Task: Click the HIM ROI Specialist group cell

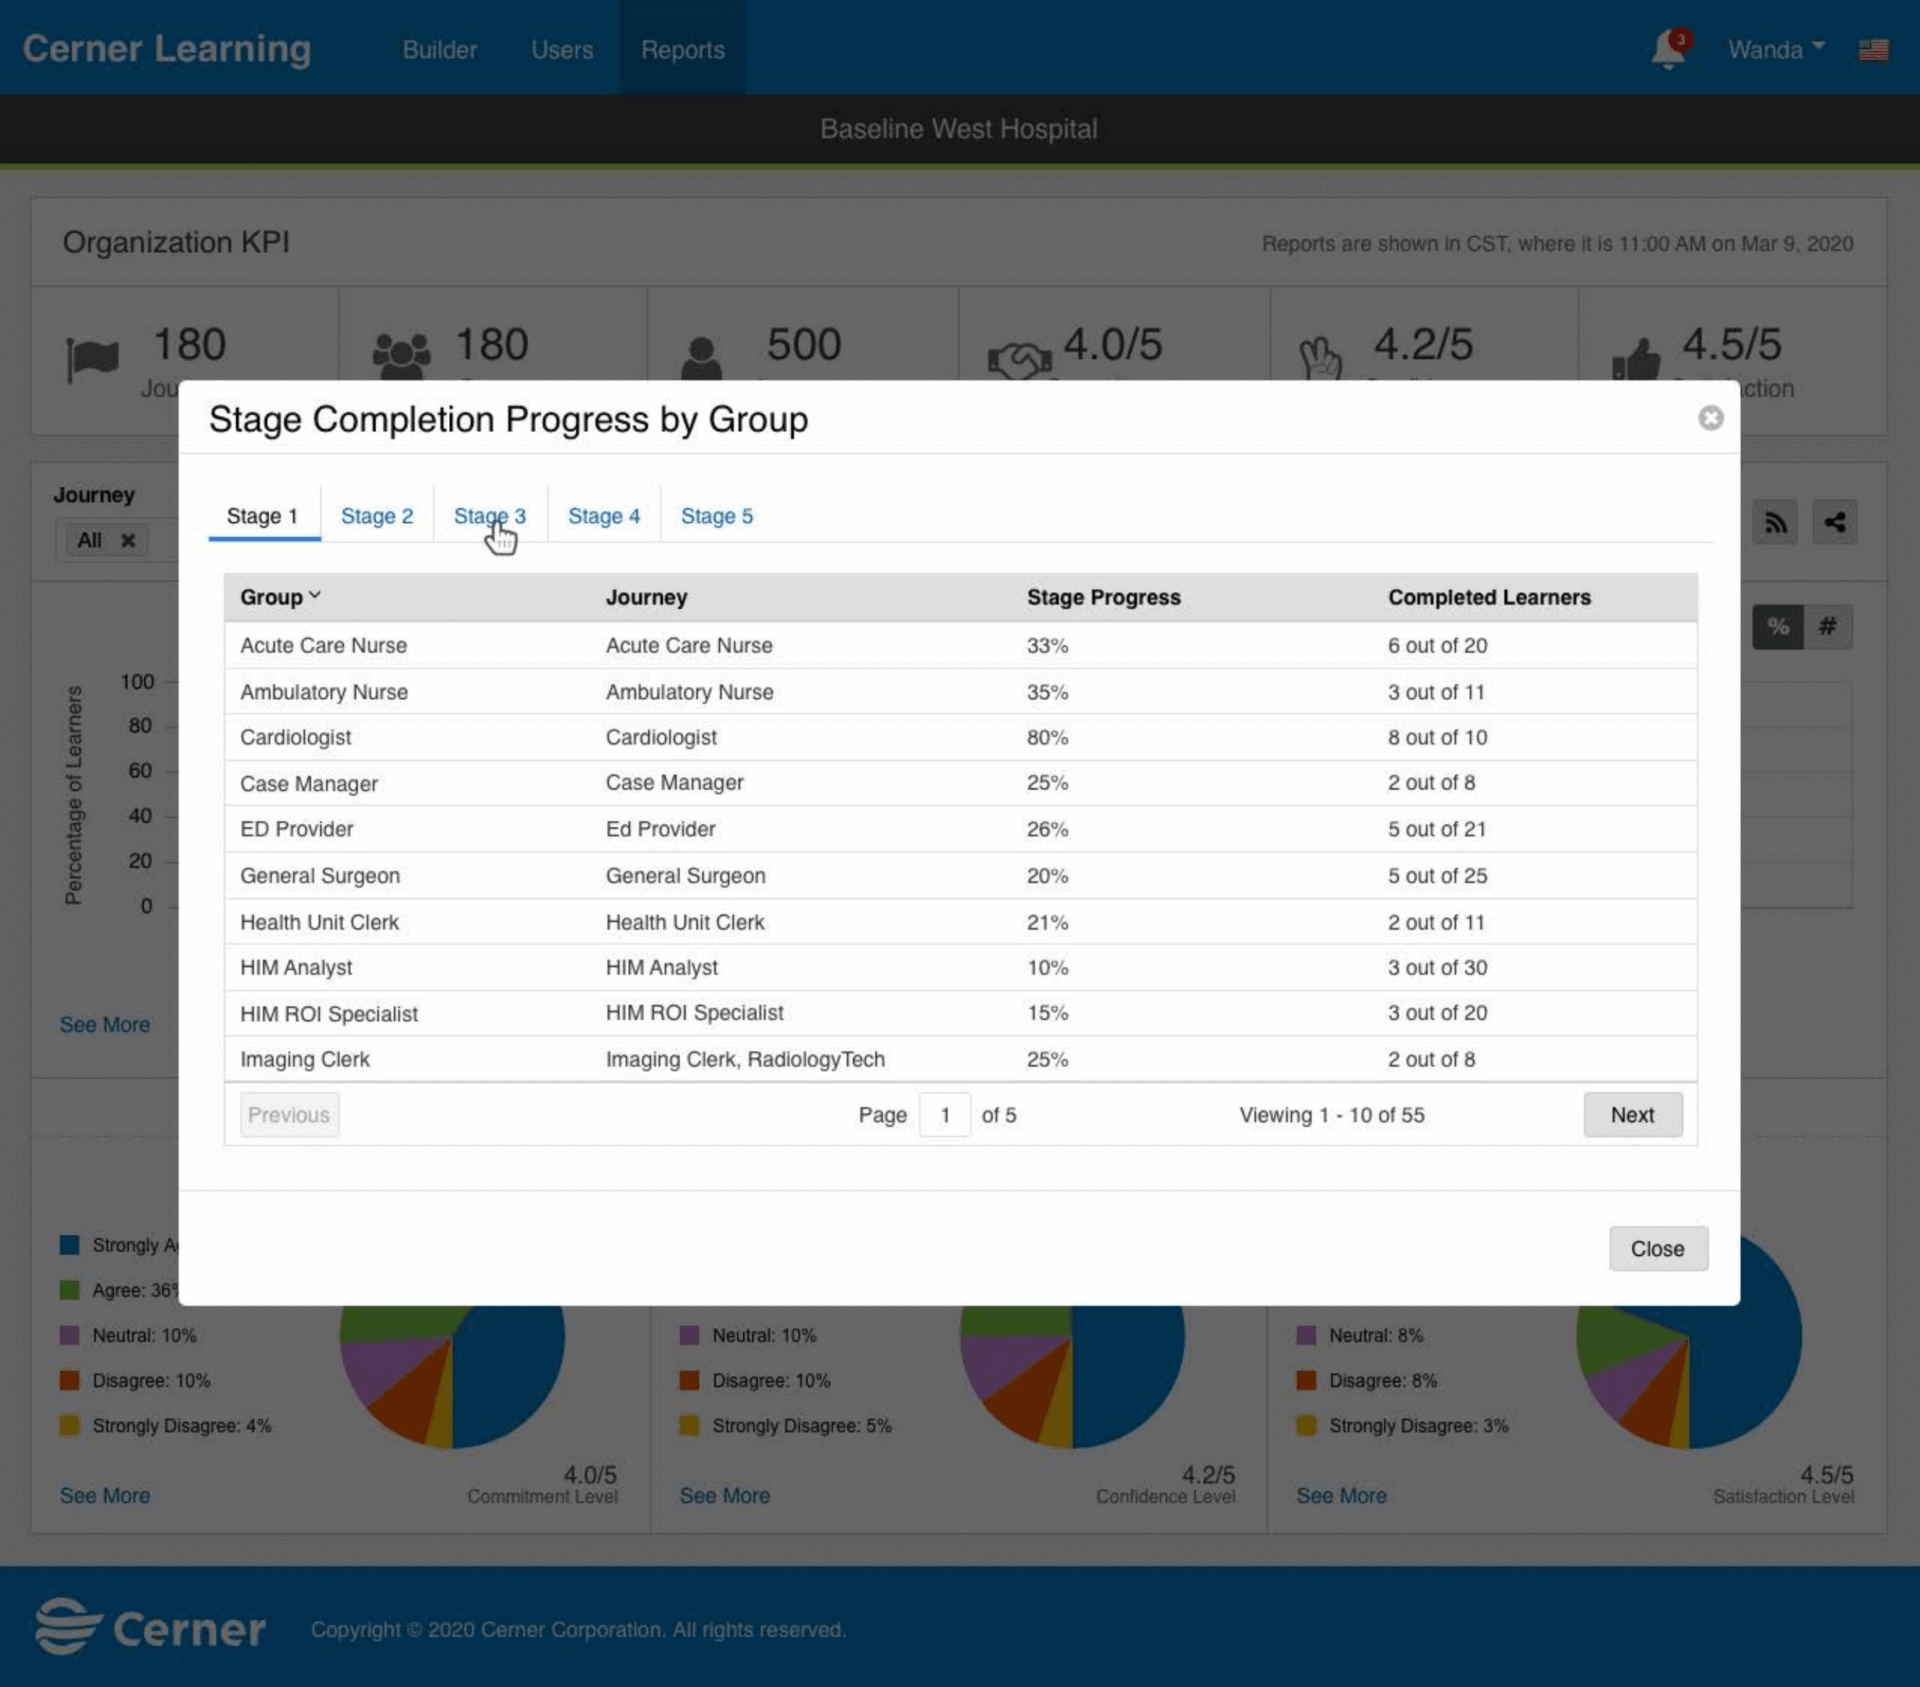Action: coord(329,1014)
